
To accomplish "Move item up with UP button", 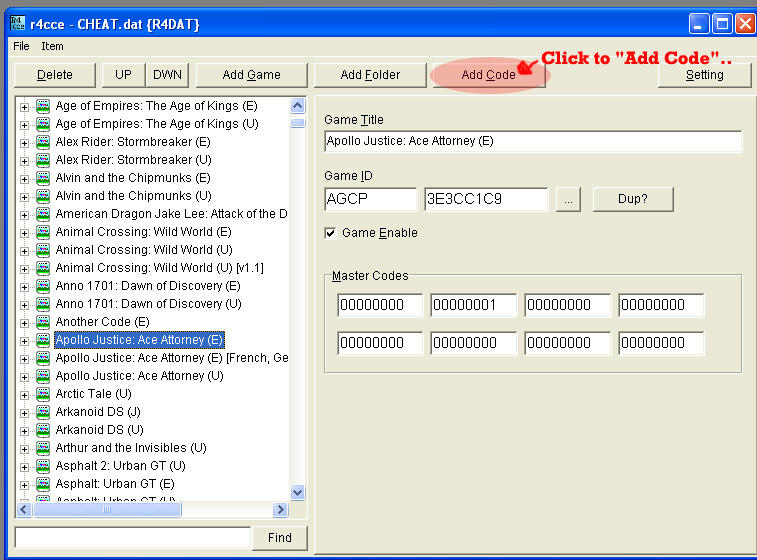I will [x=123, y=75].
